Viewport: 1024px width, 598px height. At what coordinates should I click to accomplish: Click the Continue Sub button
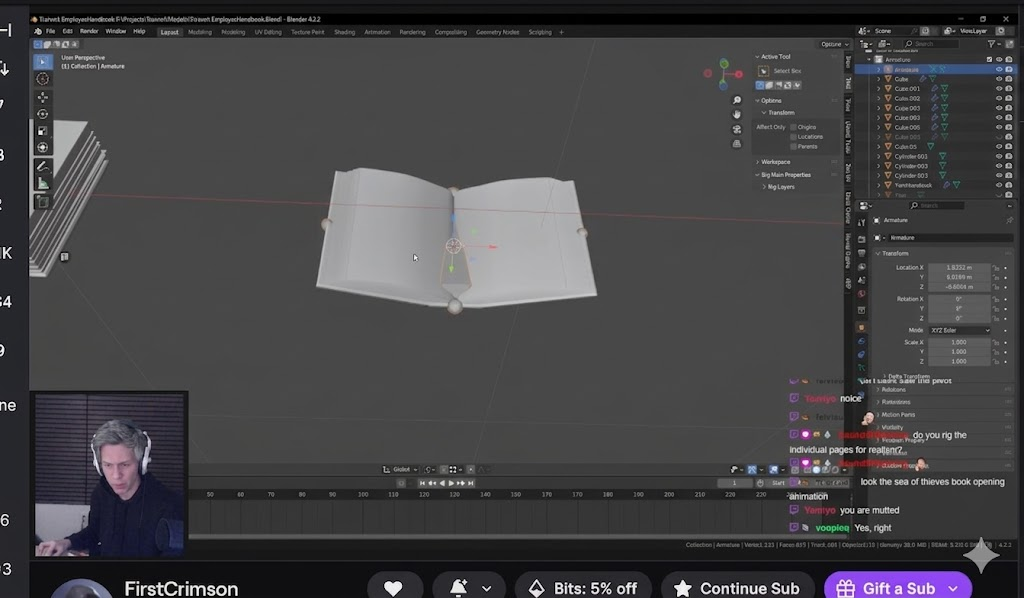point(738,588)
